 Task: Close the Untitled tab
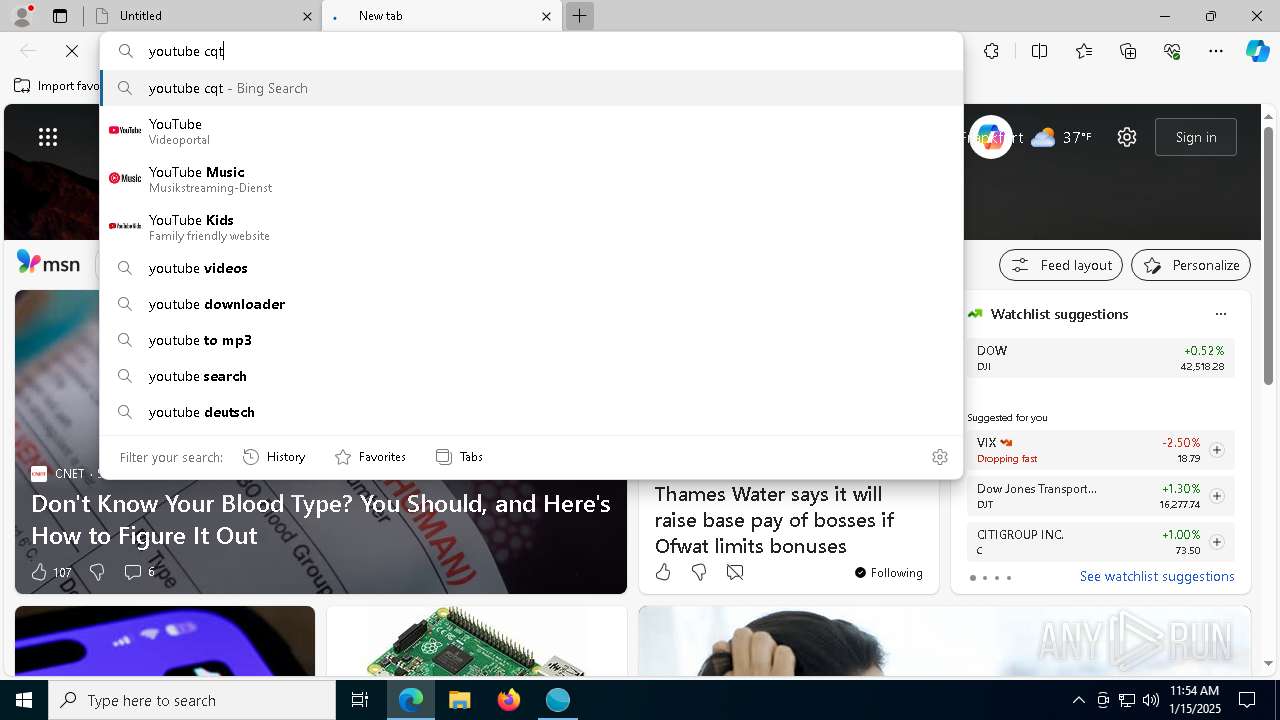click(x=307, y=16)
